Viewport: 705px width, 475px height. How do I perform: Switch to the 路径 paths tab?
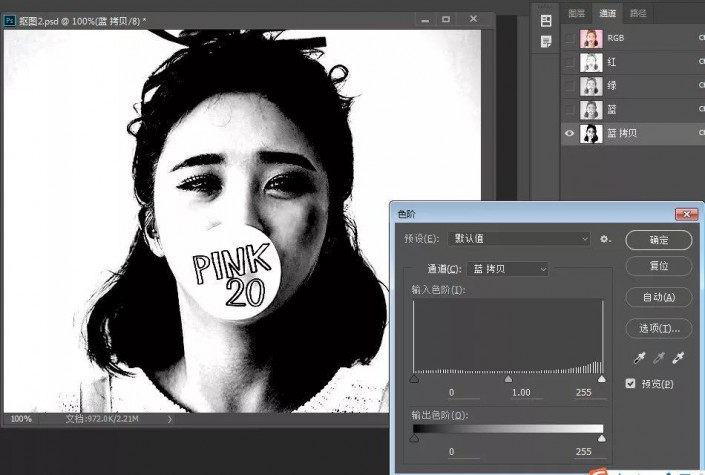[x=637, y=13]
